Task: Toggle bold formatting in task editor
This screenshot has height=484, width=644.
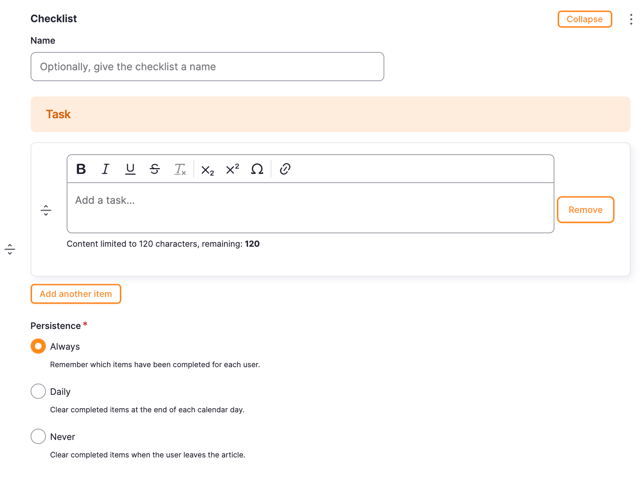Action: pyautogui.click(x=81, y=169)
